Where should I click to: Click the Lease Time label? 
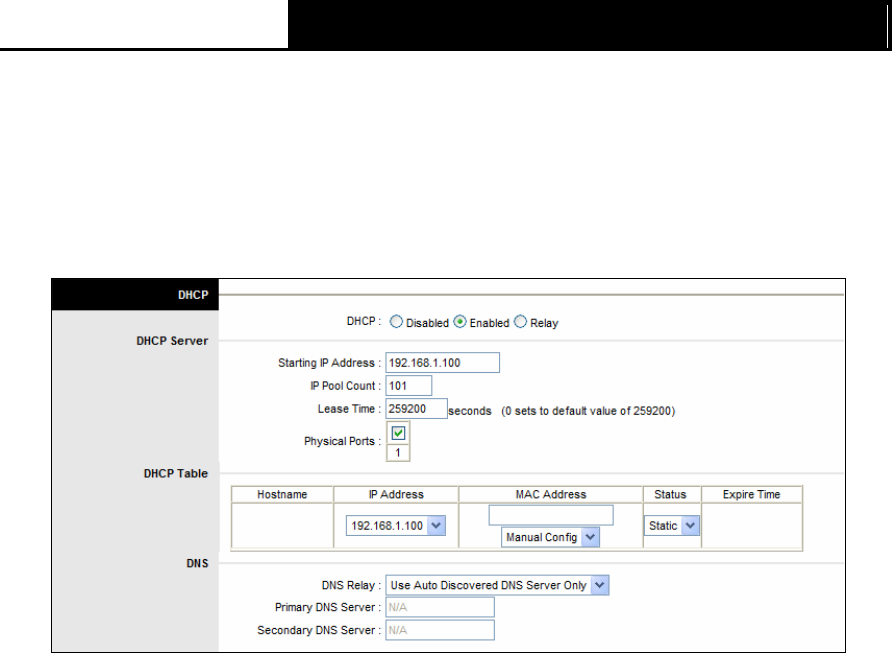pos(349,409)
